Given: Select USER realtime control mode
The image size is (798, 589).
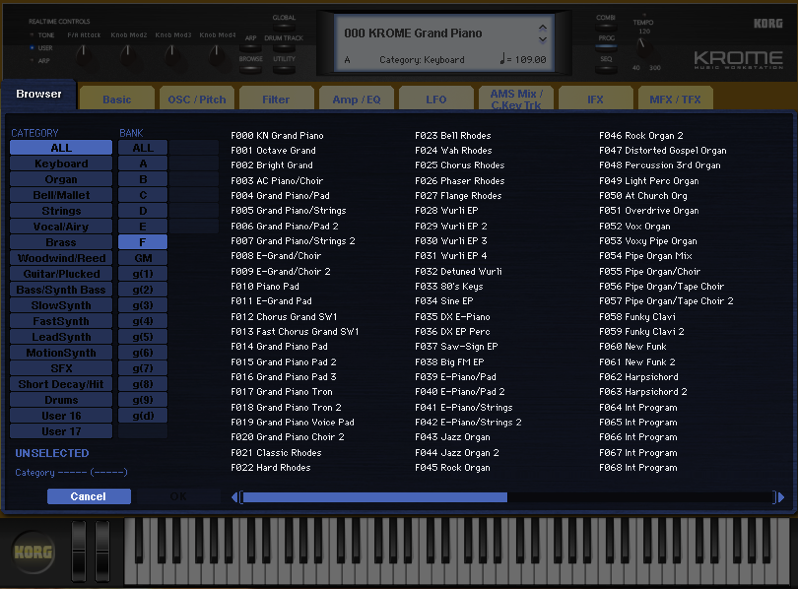Looking at the screenshot, I should click(42, 48).
